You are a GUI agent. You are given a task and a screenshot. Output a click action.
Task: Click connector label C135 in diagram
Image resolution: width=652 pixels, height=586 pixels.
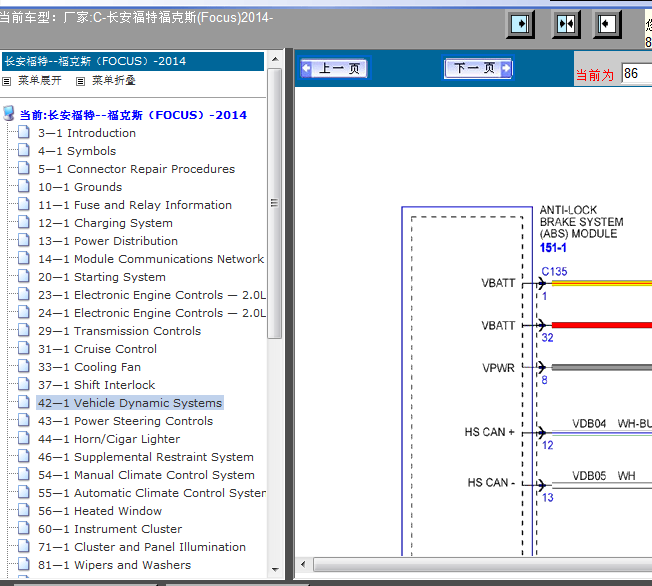(x=554, y=272)
